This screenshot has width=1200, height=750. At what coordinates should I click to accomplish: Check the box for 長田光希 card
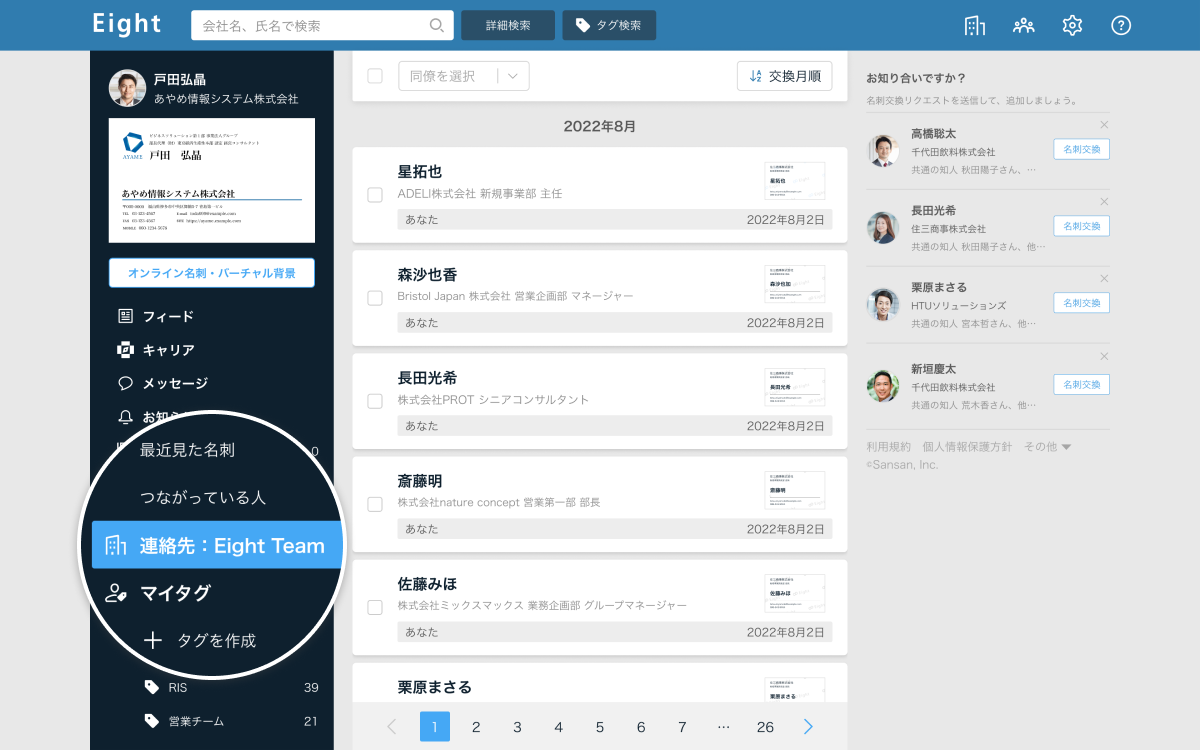click(x=375, y=401)
